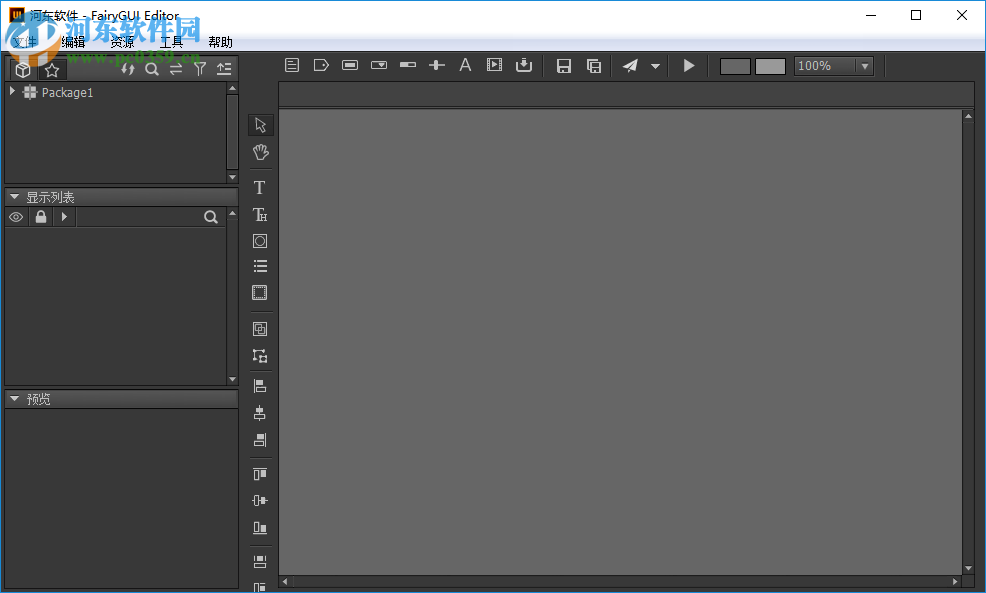The height and width of the screenshot is (593, 986).
Task: Toggle the filter in the package panel
Action: (x=200, y=69)
